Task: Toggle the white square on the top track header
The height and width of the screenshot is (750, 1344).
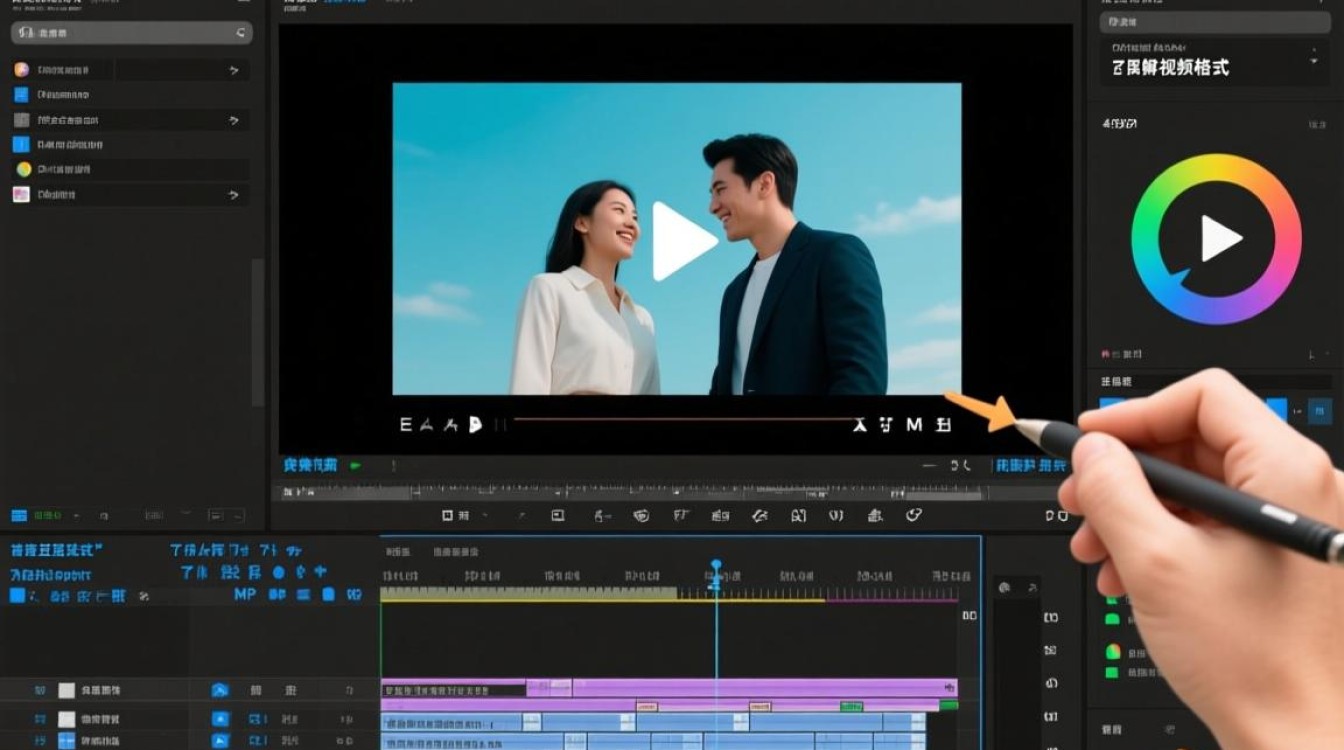Action: point(66,690)
